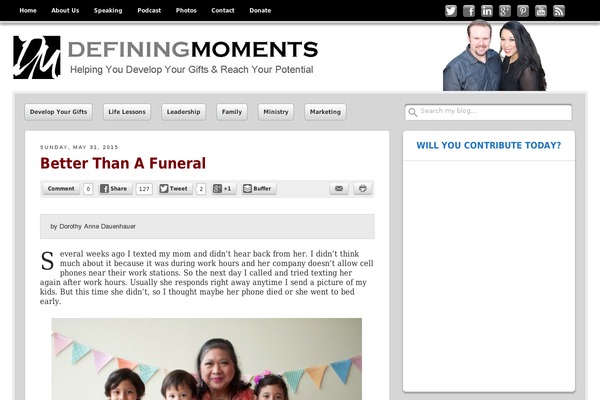Open the About Us page
Viewport: 600px width, 400px height.
coord(65,10)
